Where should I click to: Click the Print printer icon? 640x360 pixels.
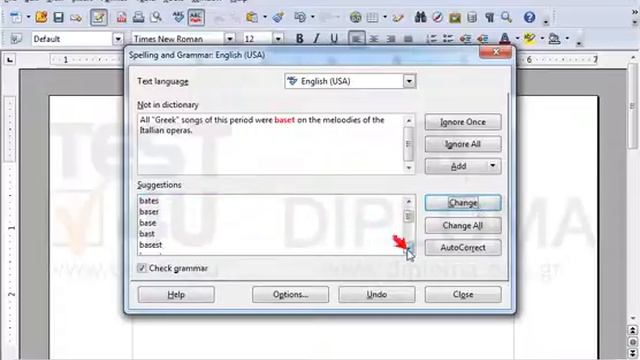pos(138,17)
